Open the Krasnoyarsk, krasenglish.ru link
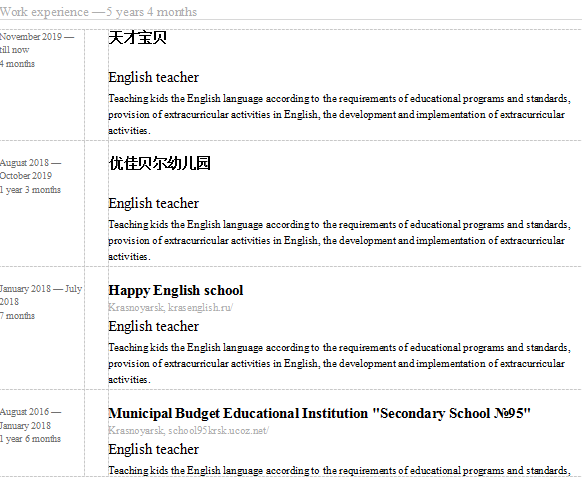The image size is (582, 482). [x=170, y=307]
